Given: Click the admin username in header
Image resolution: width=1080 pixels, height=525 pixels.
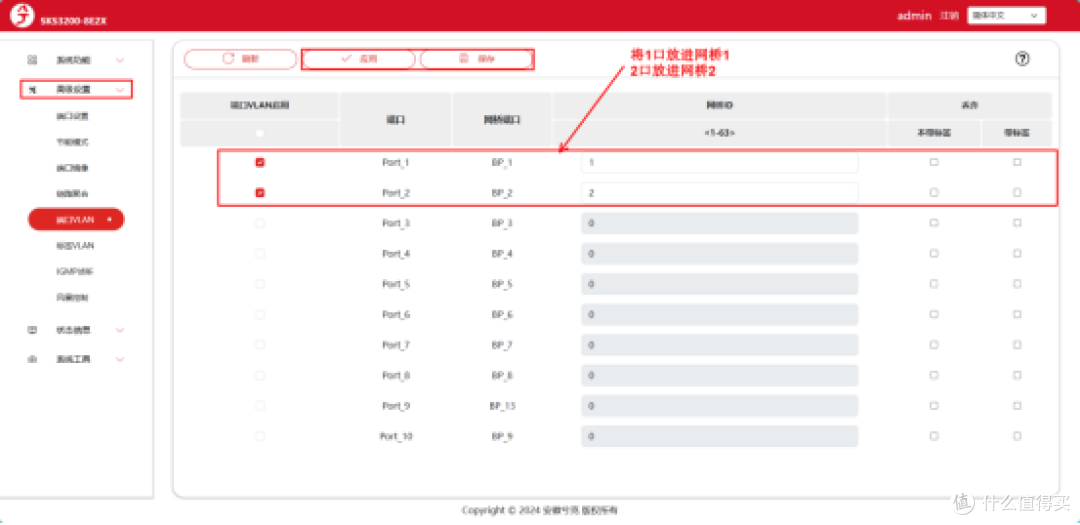Looking at the screenshot, I should click(x=914, y=15).
